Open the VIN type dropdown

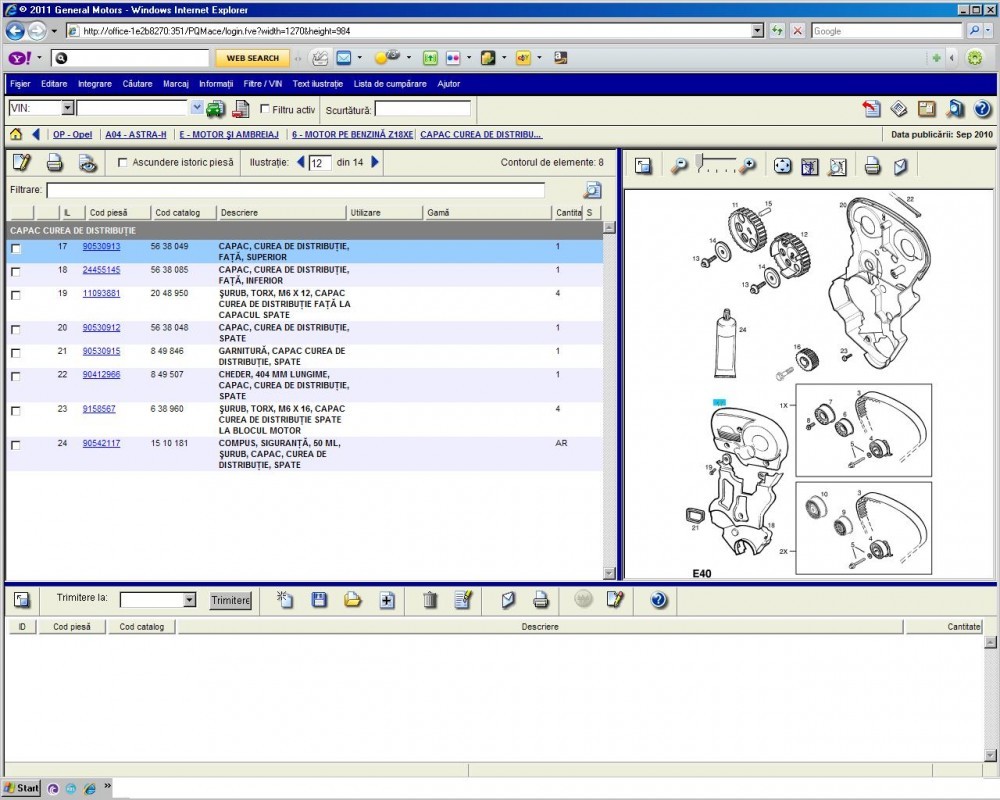point(68,108)
